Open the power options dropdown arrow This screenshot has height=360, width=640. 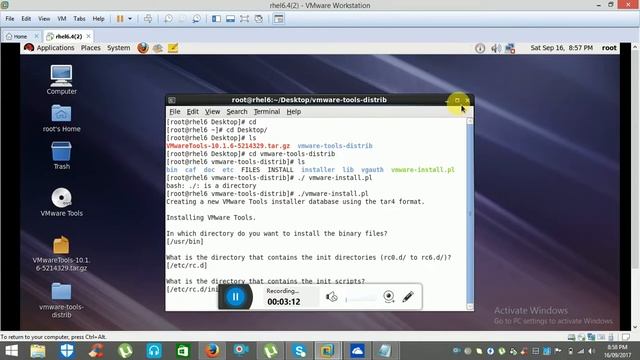tap(130, 19)
